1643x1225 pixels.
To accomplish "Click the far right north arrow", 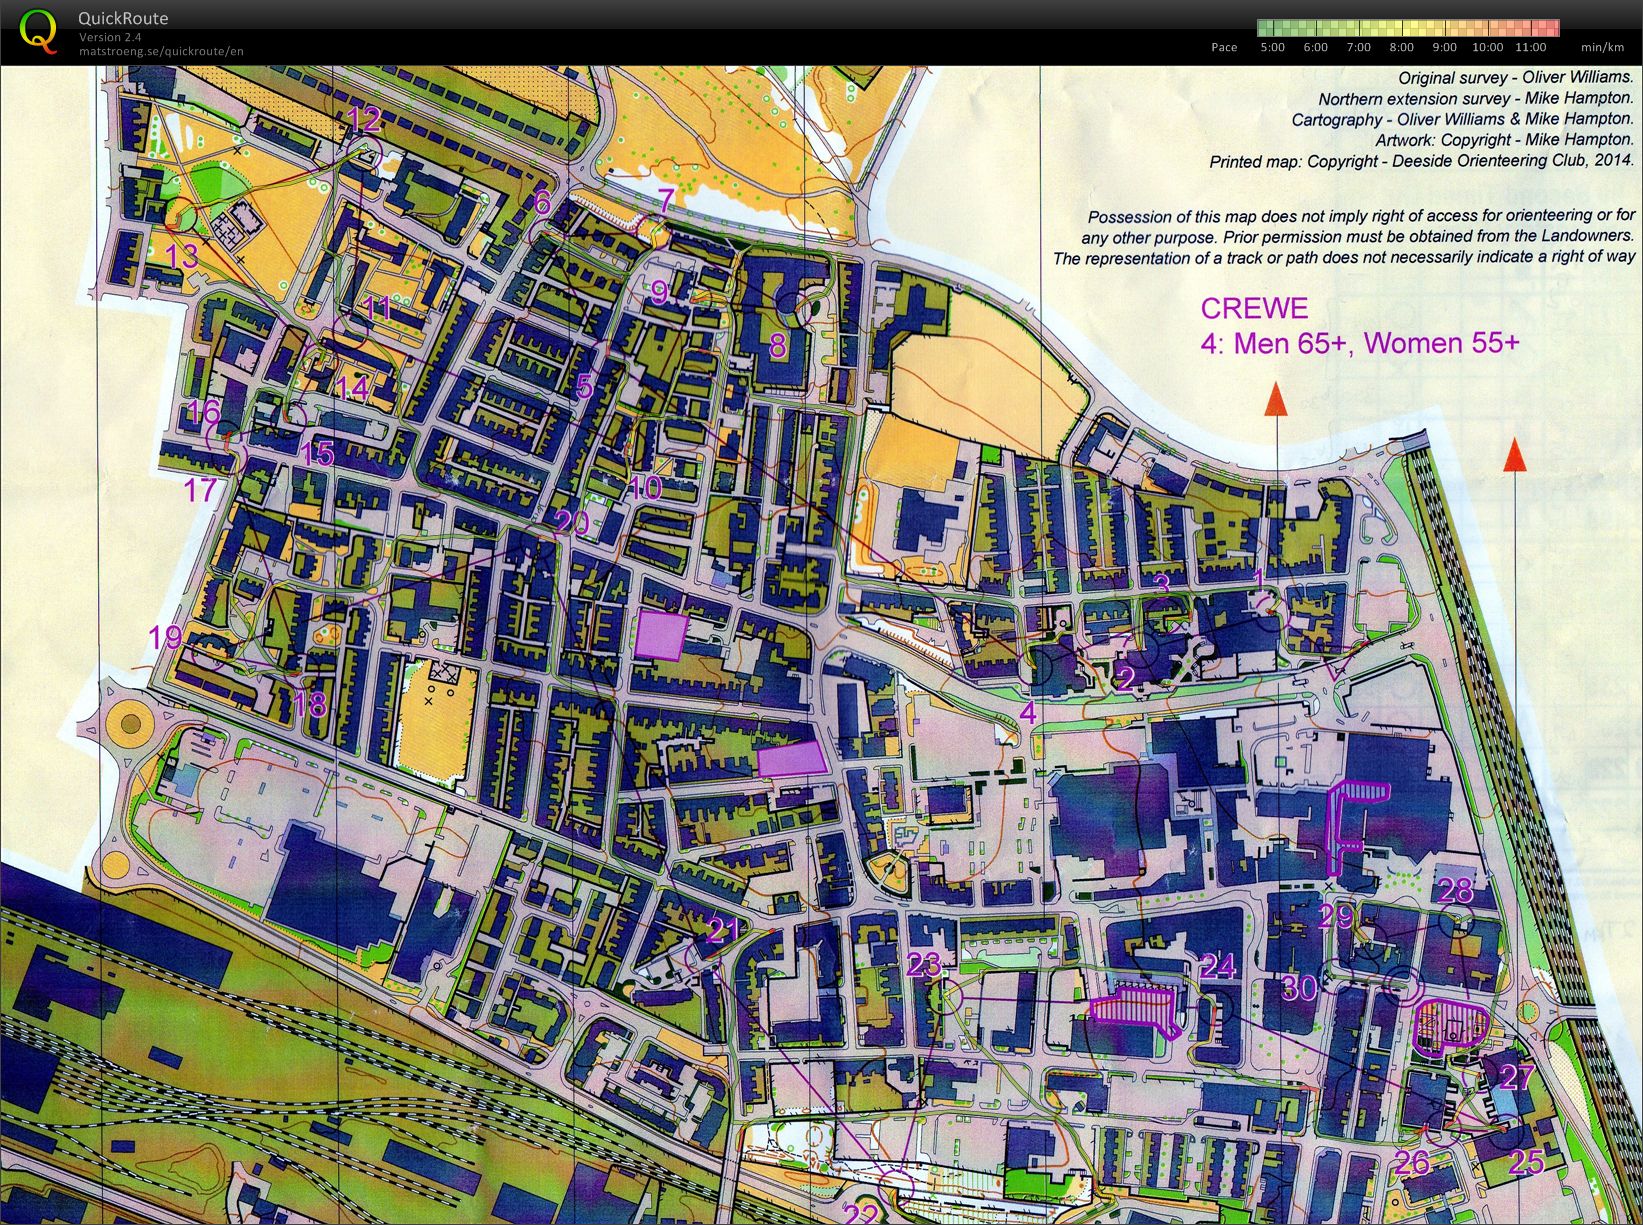I will pyautogui.click(x=1515, y=454).
